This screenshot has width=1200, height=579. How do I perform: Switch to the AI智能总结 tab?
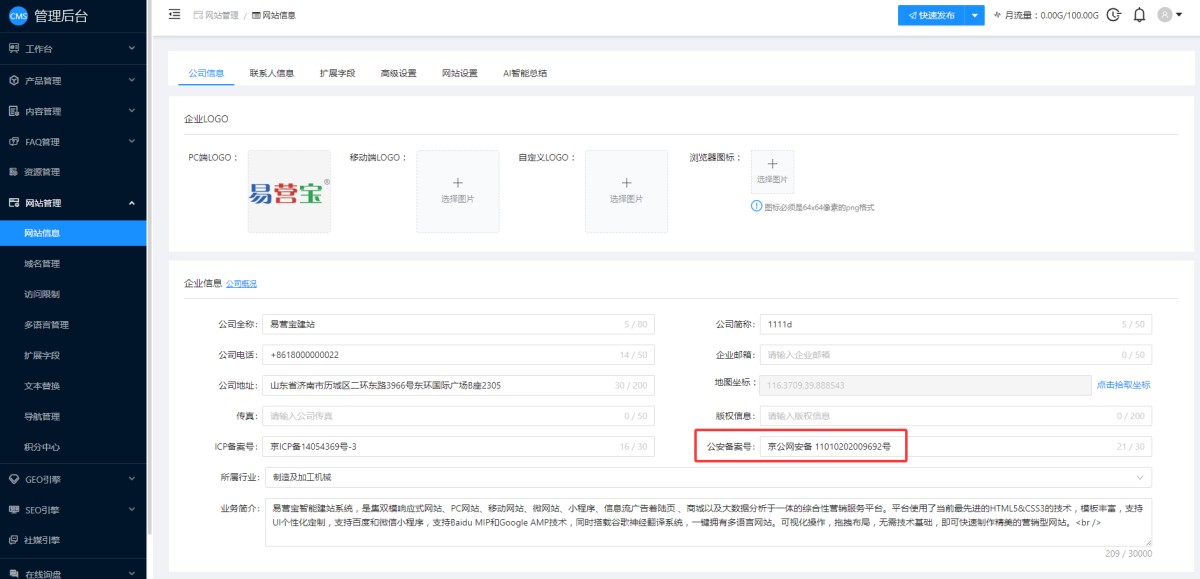(x=525, y=73)
